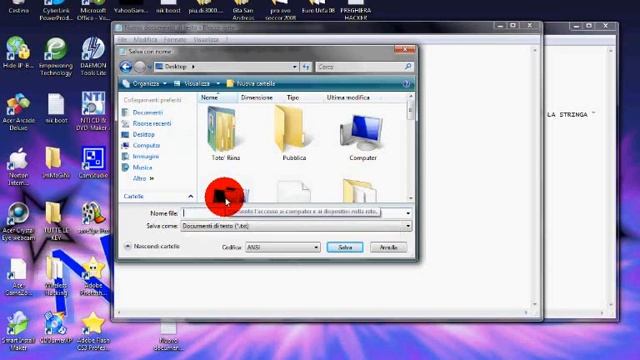Image resolution: width=640 pixels, height=360 pixels.
Task: Open CamStudio desktop shortcut
Action: click(93, 162)
